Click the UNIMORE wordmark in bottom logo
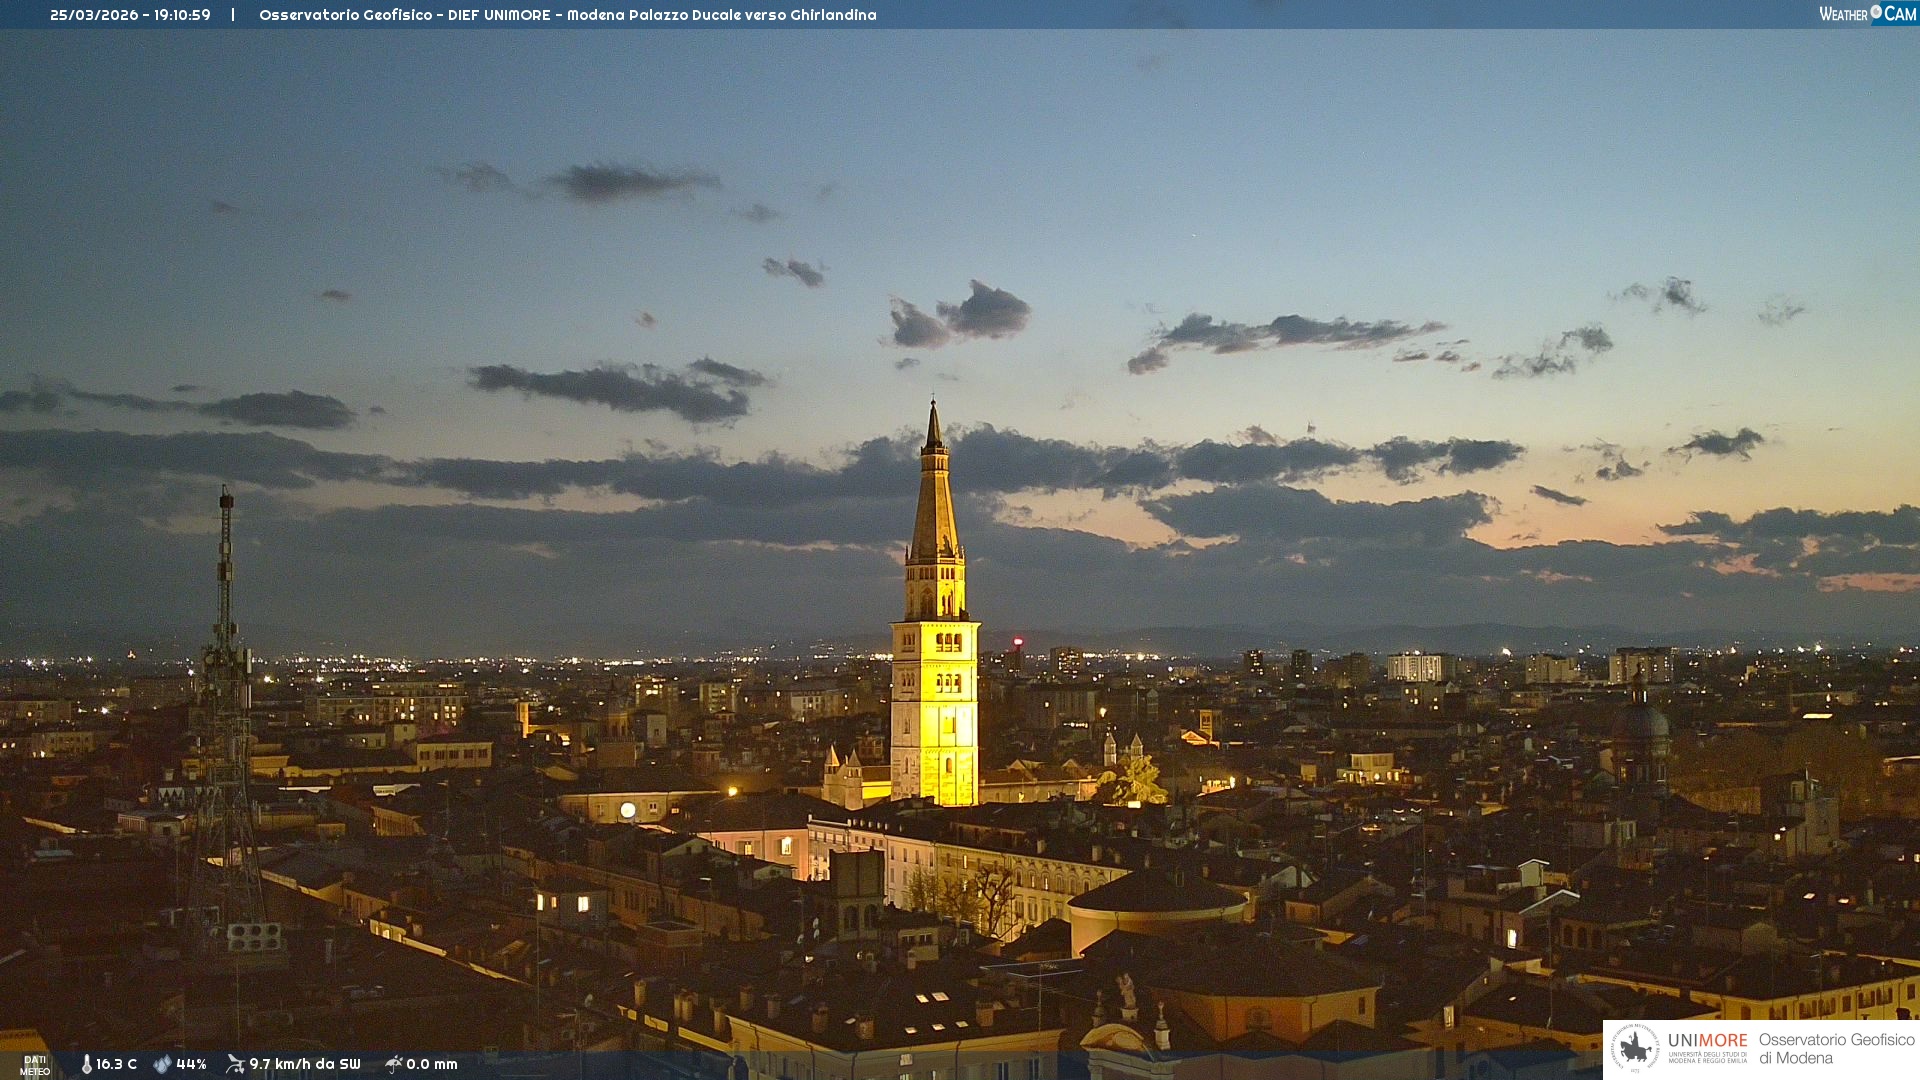Screen dimensions: 1920x1080 (1707, 1040)
